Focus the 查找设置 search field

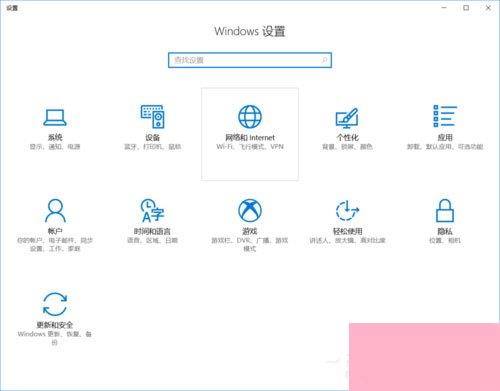coord(250,60)
